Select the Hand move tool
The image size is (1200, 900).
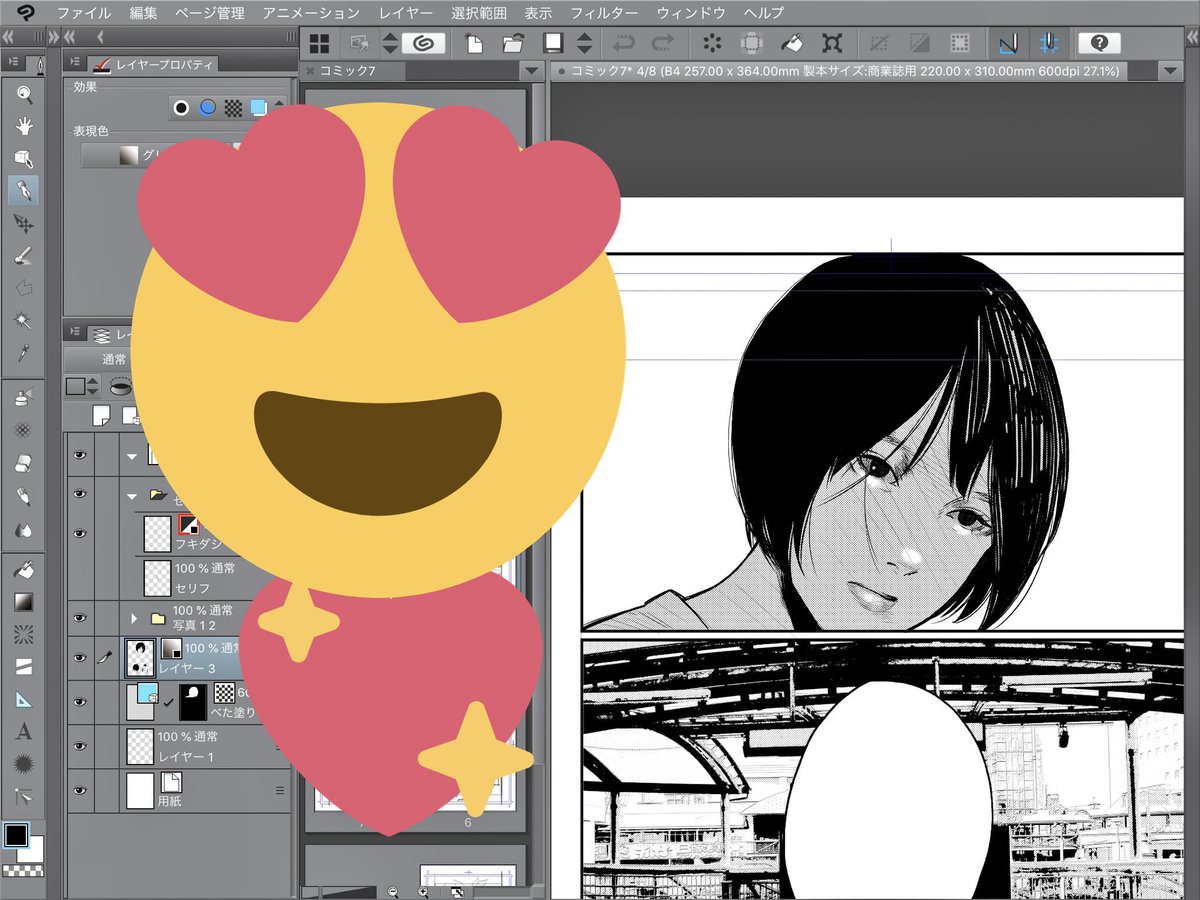[24, 126]
